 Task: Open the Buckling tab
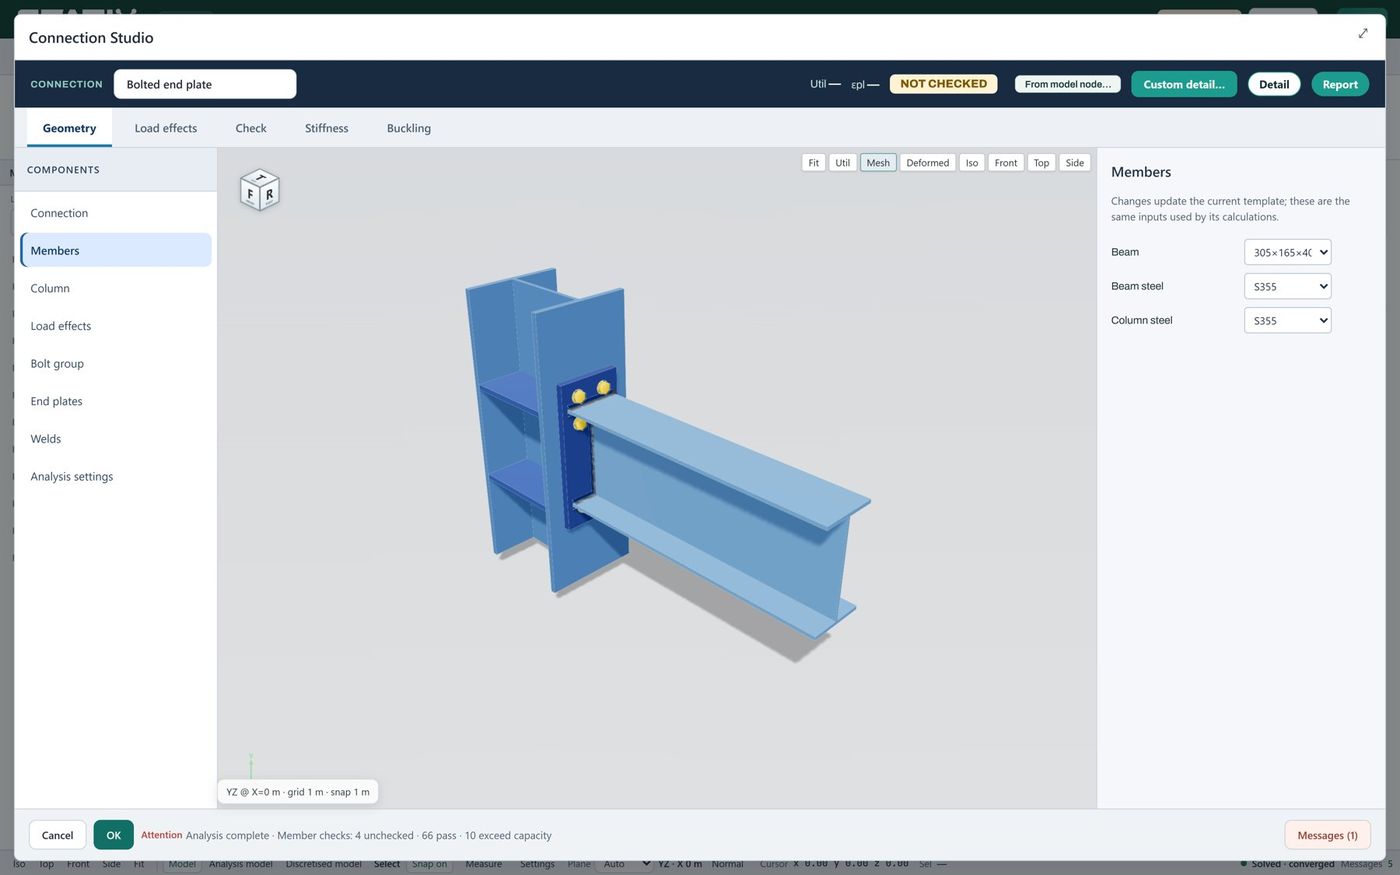409,128
